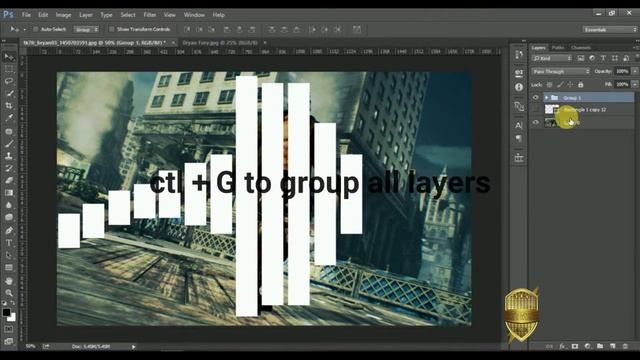
Task: Select the Hand tool
Action: click(x=9, y=281)
